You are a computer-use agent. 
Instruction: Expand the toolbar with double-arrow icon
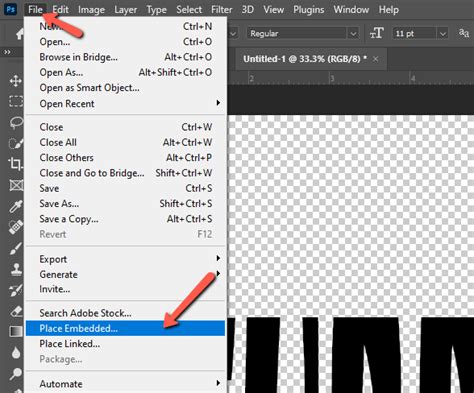pyautogui.click(x=7, y=52)
